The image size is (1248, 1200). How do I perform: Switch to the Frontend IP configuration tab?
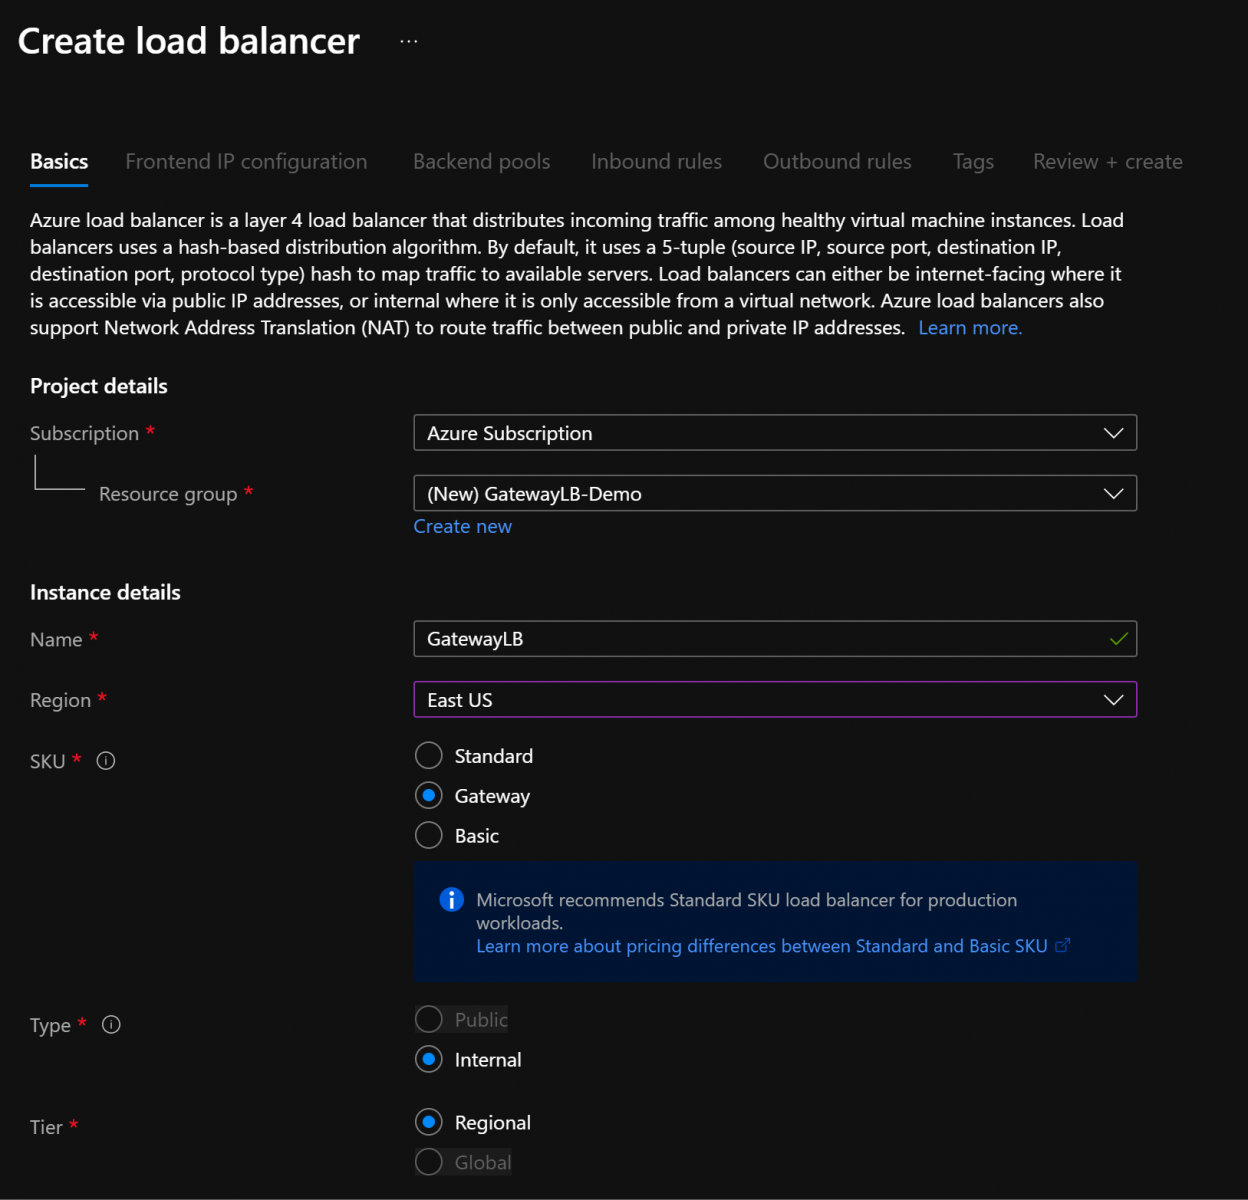[x=246, y=162]
